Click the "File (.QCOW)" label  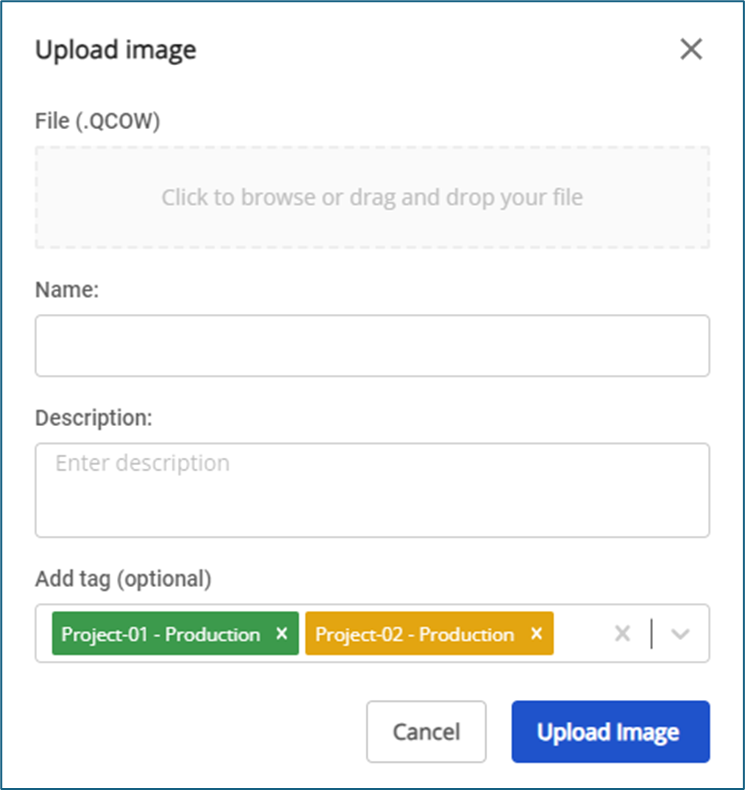pyautogui.click(x=97, y=121)
